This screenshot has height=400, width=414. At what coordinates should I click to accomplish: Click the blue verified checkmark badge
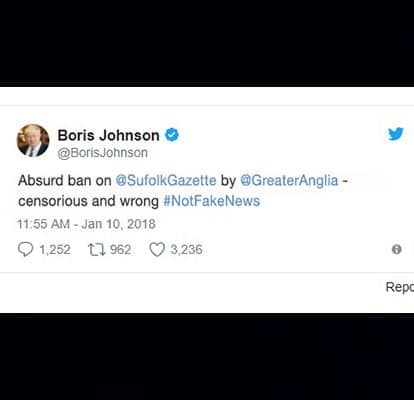[x=172, y=135]
